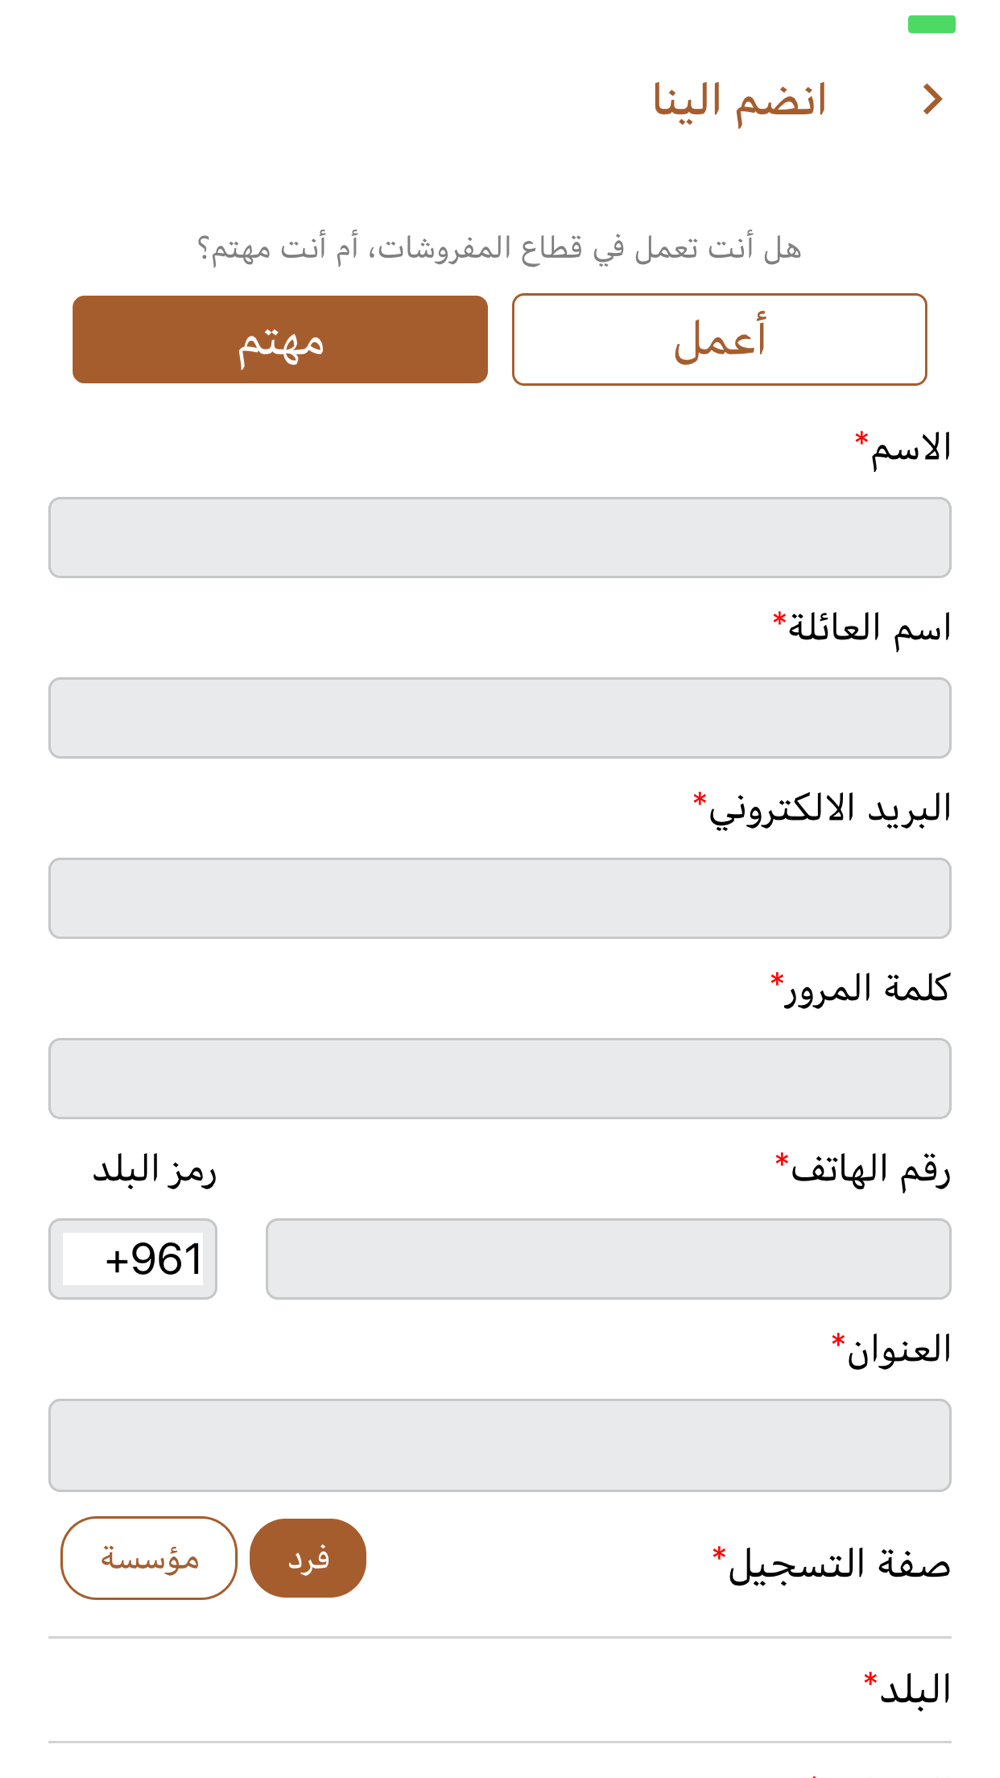
Task: Focus the اسم العائلة (family name) field
Action: pyautogui.click(x=500, y=718)
